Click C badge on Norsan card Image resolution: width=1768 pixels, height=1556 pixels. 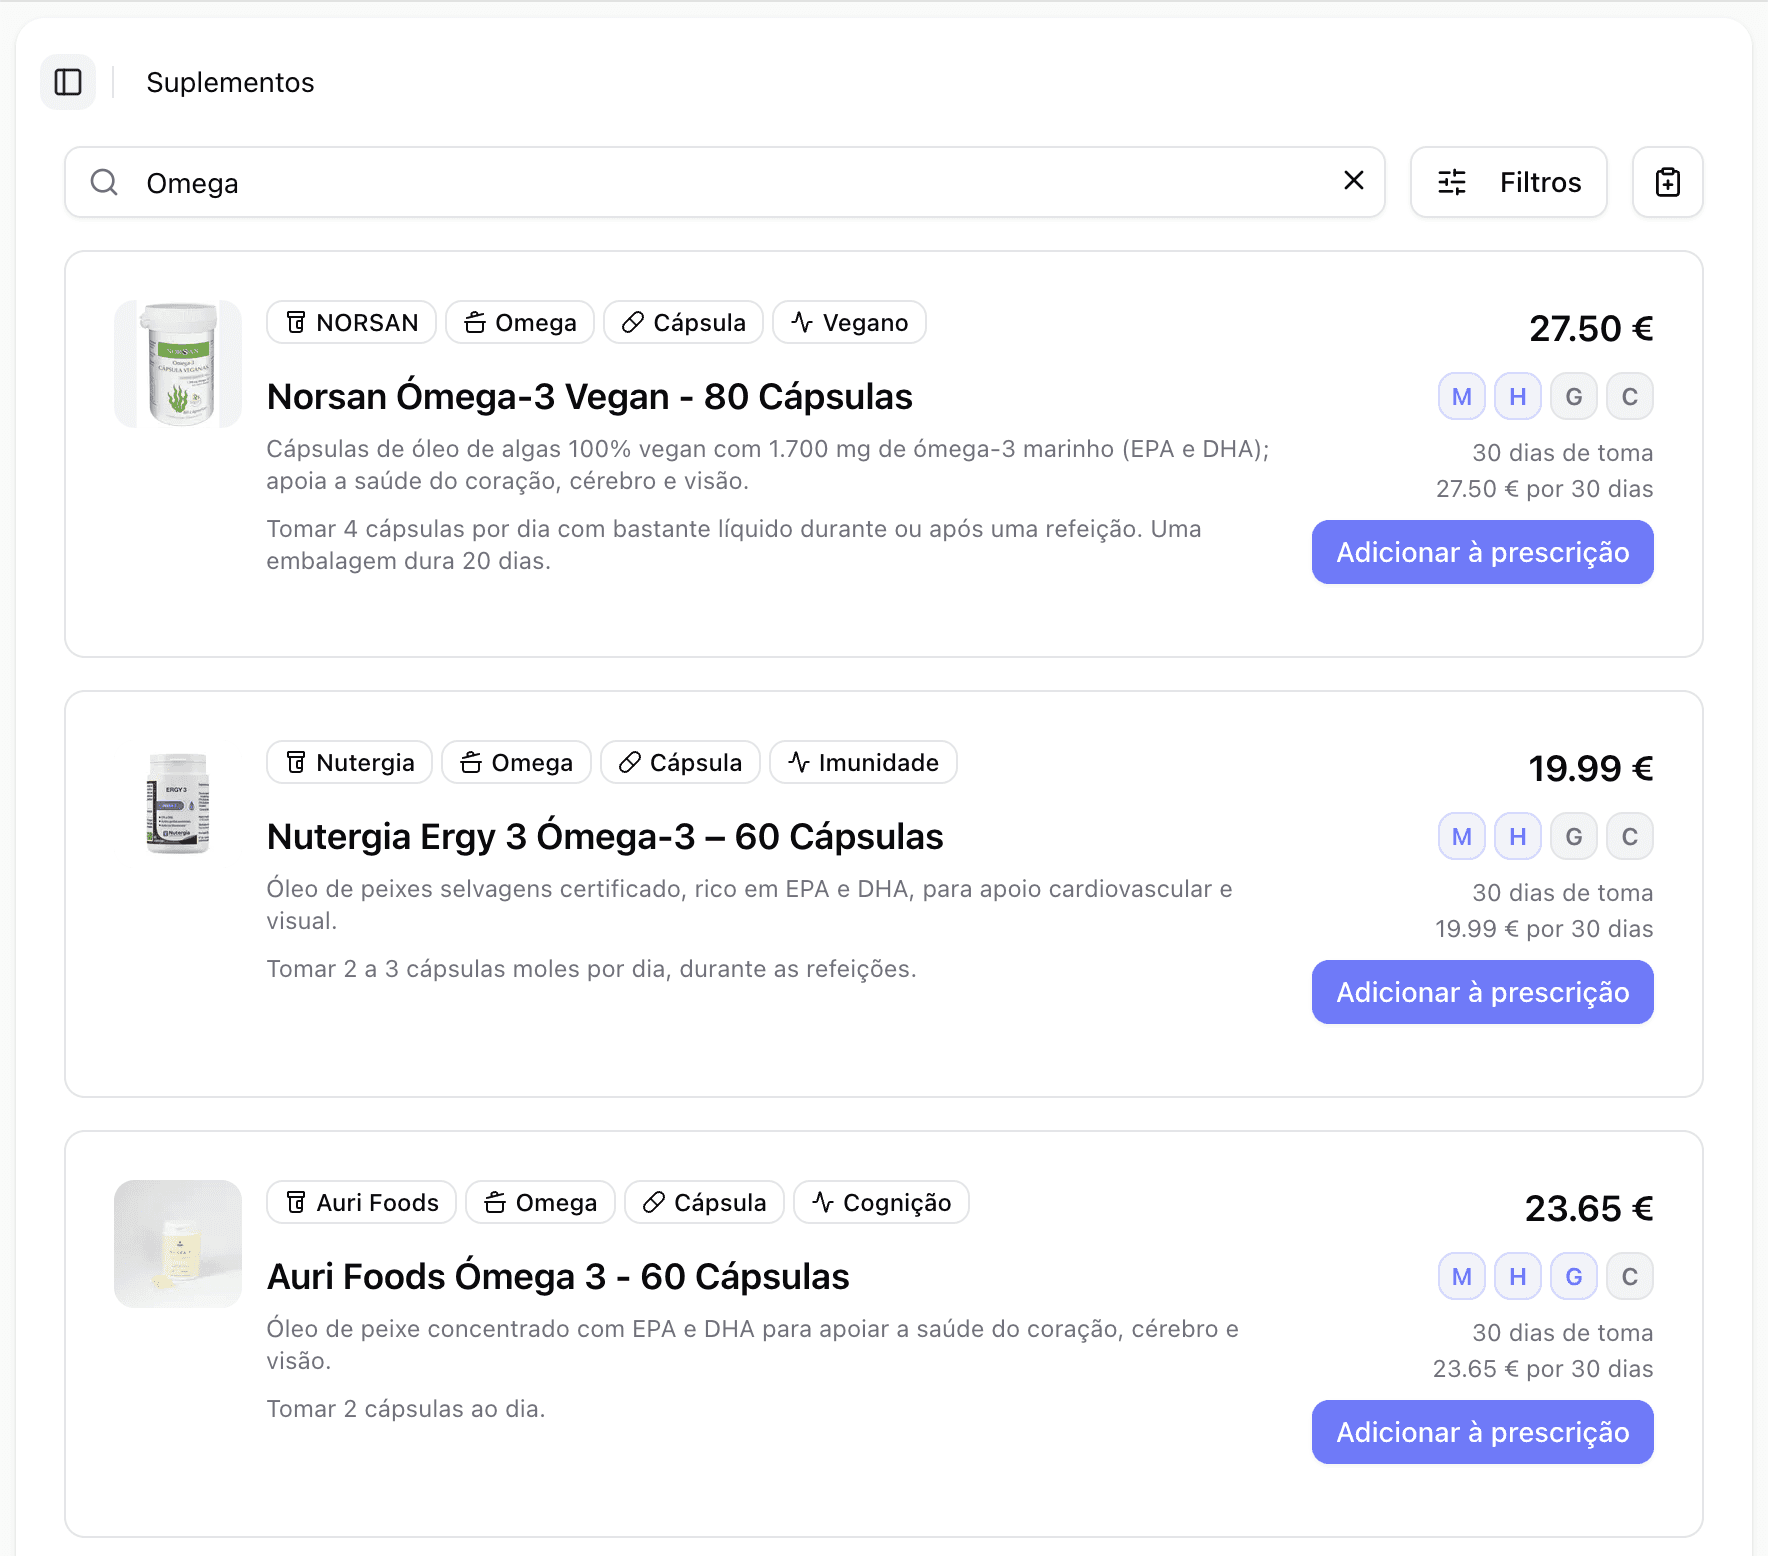coord(1629,396)
